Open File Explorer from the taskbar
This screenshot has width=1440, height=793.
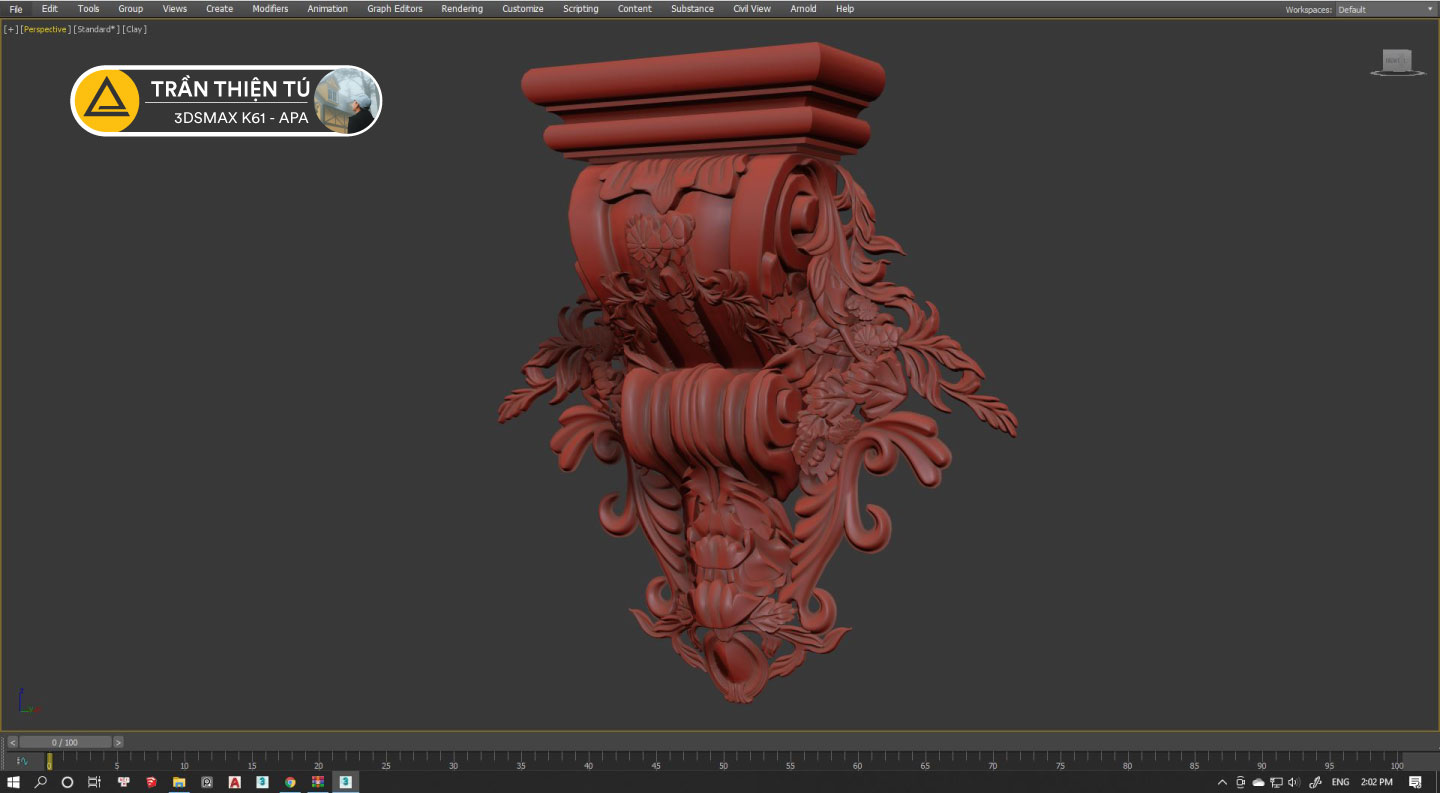179,782
